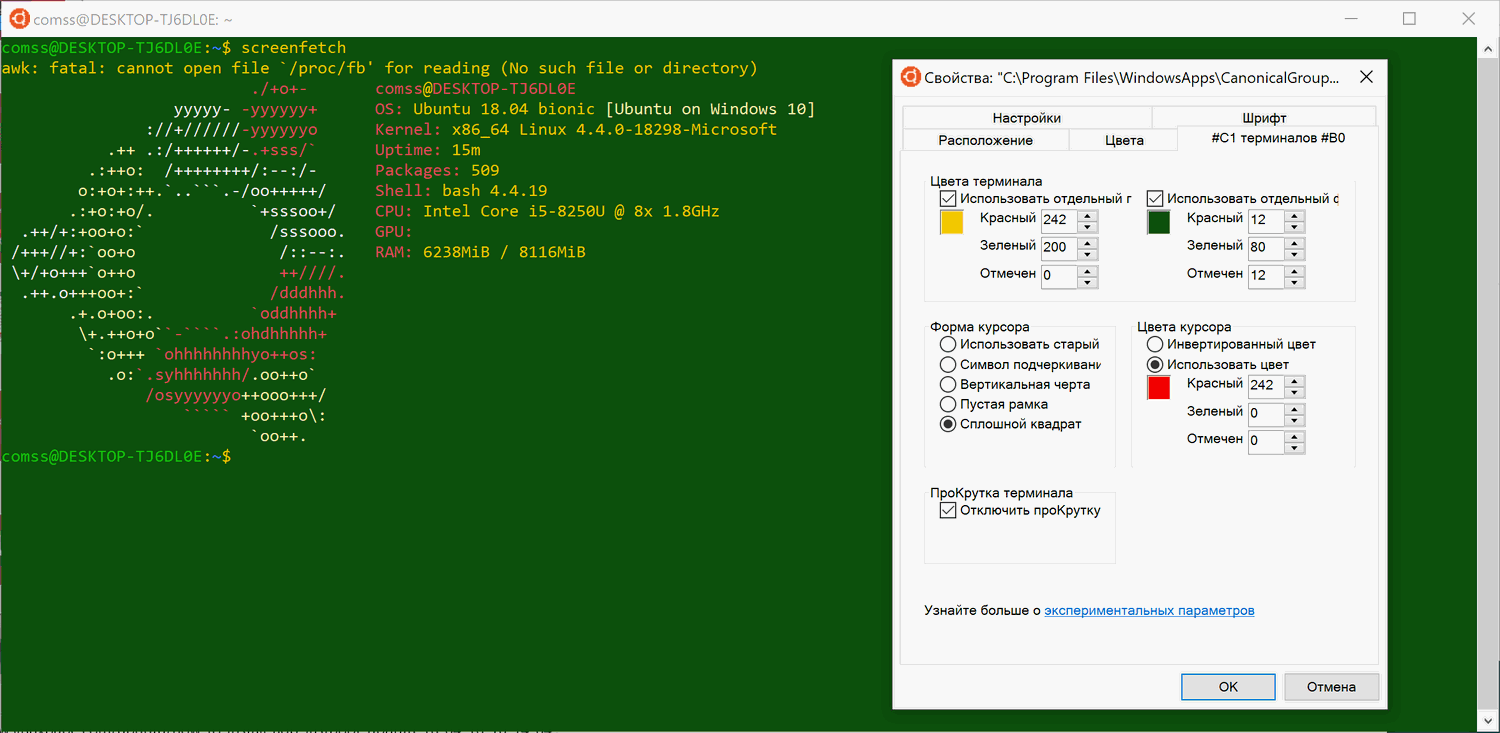The width and height of the screenshot is (1500, 733).
Task: Increase Красный value next to the green swatch
Action: point(1295,214)
